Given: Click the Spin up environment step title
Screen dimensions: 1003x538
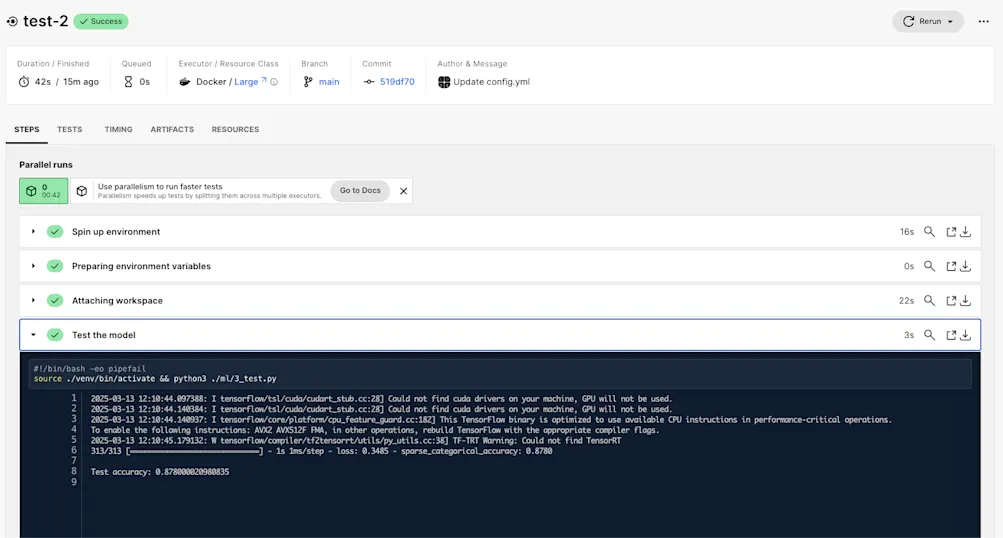Looking at the screenshot, I should pos(116,232).
